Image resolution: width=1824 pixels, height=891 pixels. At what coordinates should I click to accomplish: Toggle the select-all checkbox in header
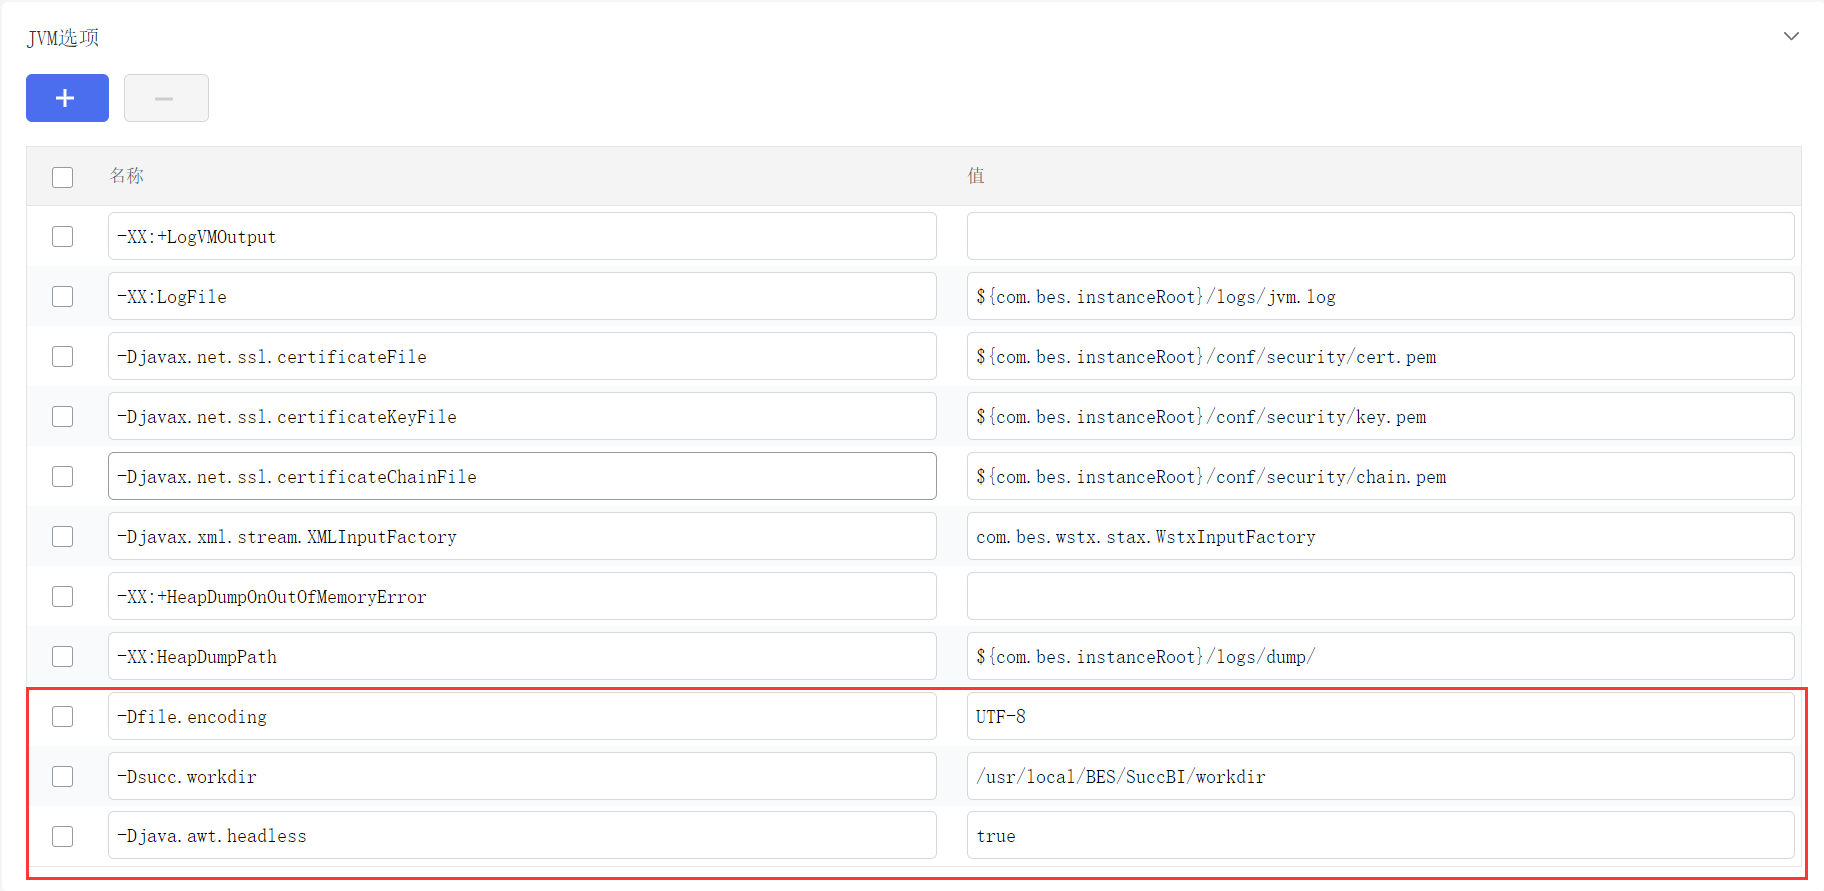point(63,177)
